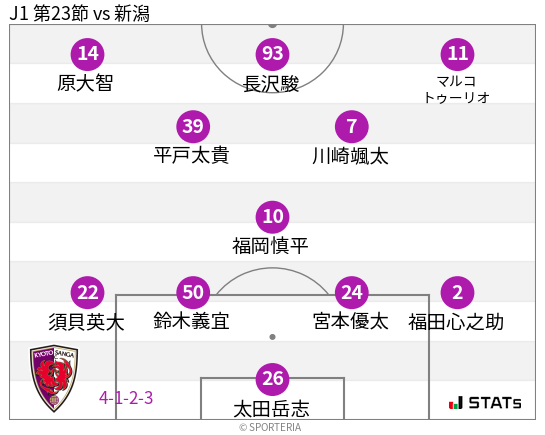Click the Kyoto Sanga club crest
The width and height of the screenshot is (545, 435).
tap(54, 378)
